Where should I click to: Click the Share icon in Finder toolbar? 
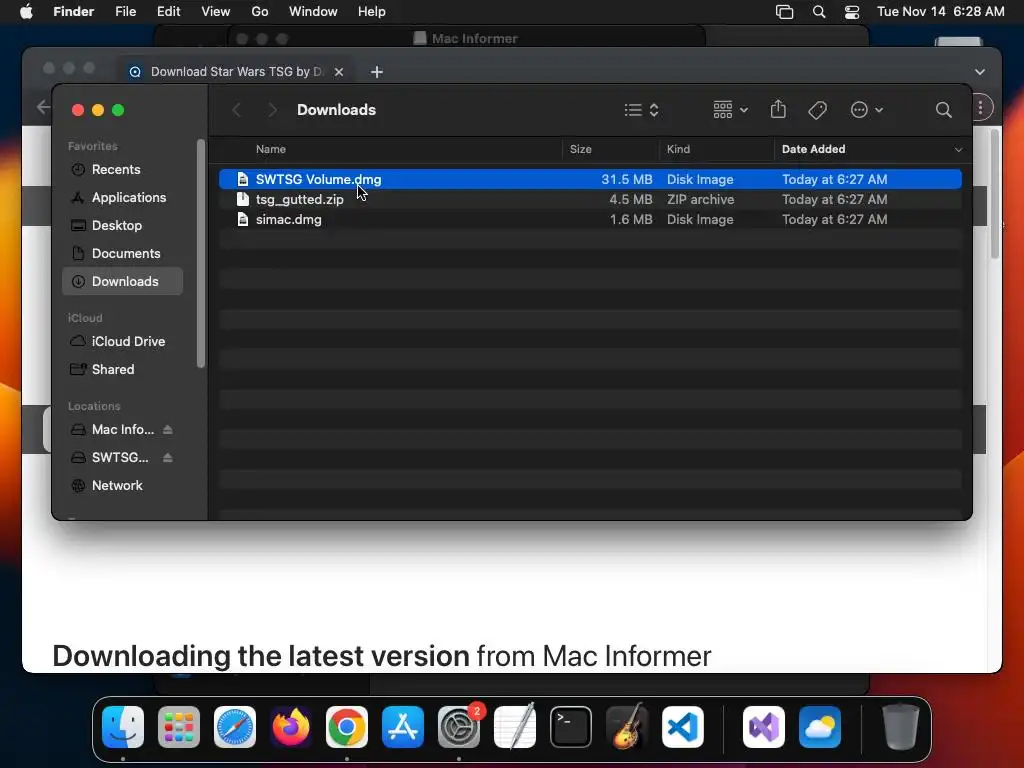click(778, 109)
